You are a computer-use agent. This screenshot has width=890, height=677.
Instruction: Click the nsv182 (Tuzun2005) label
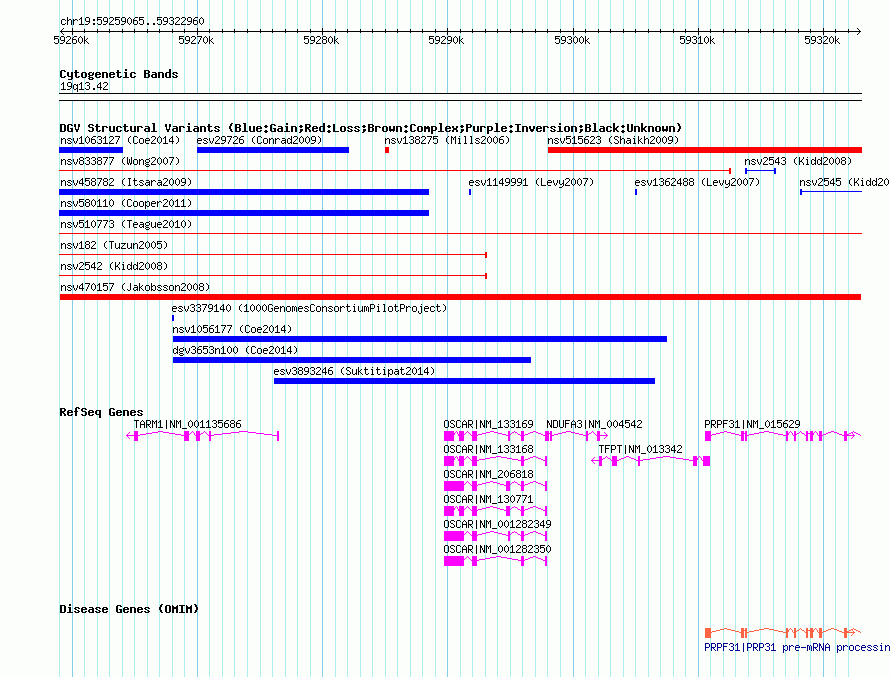pos(114,245)
